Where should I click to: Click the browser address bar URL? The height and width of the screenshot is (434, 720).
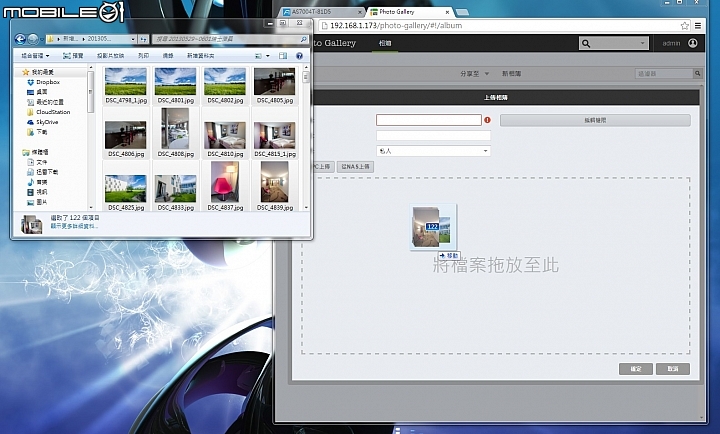(396, 26)
